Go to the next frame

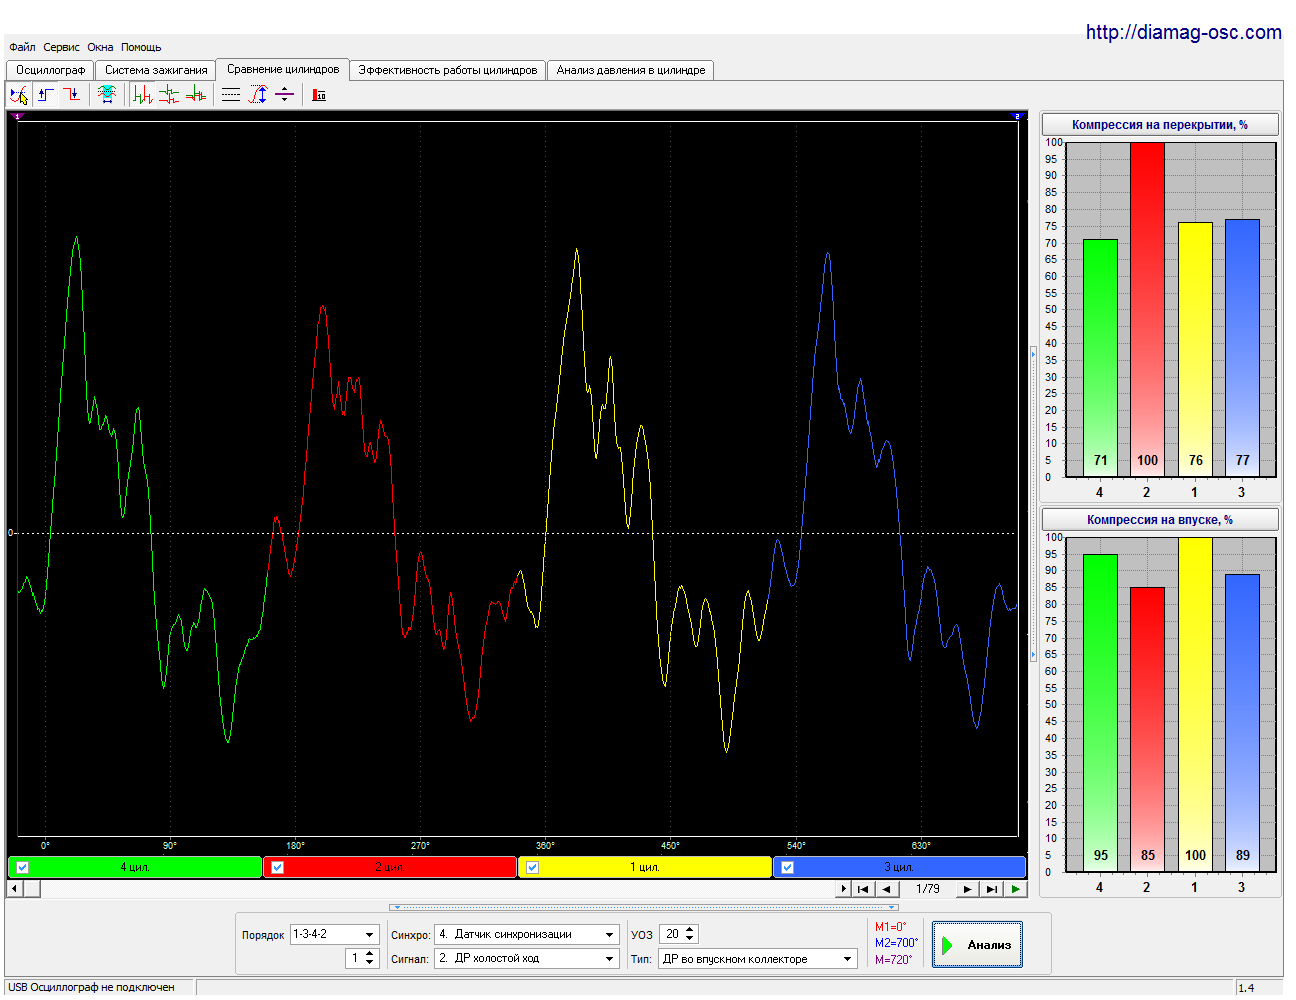point(967,888)
